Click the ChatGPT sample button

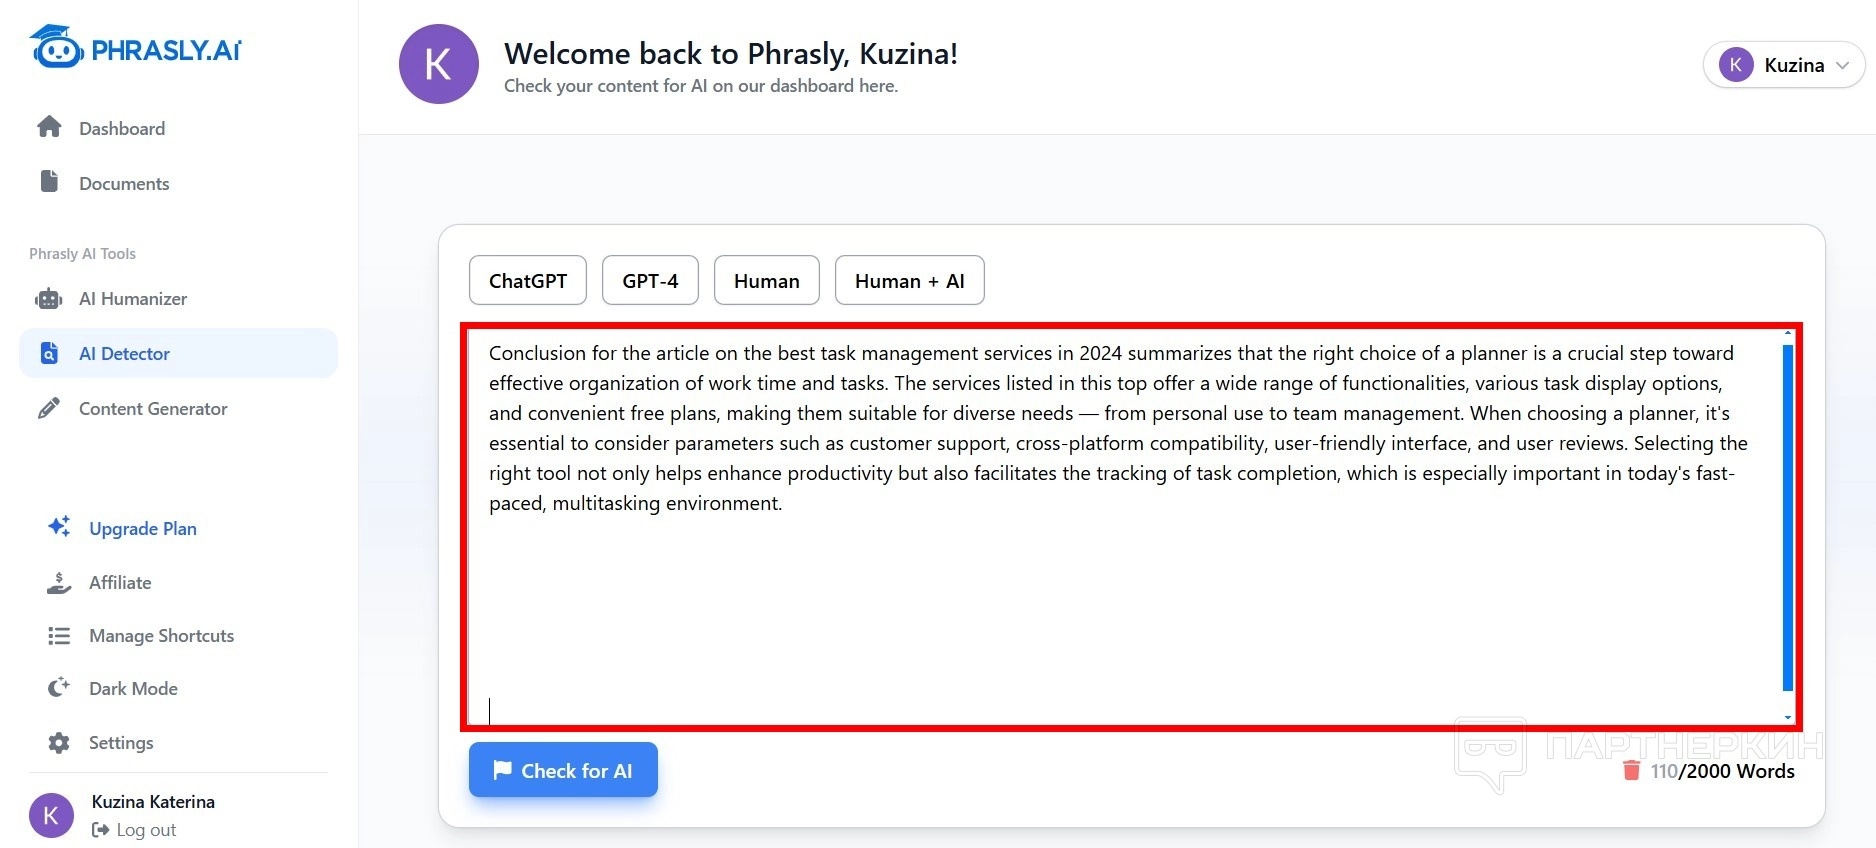tap(528, 281)
